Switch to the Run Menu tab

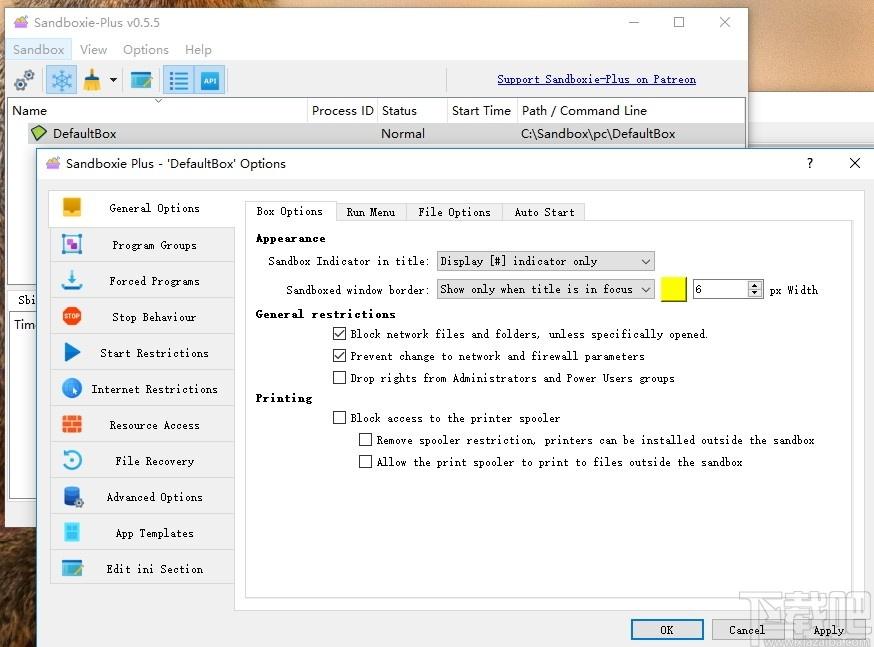(371, 212)
